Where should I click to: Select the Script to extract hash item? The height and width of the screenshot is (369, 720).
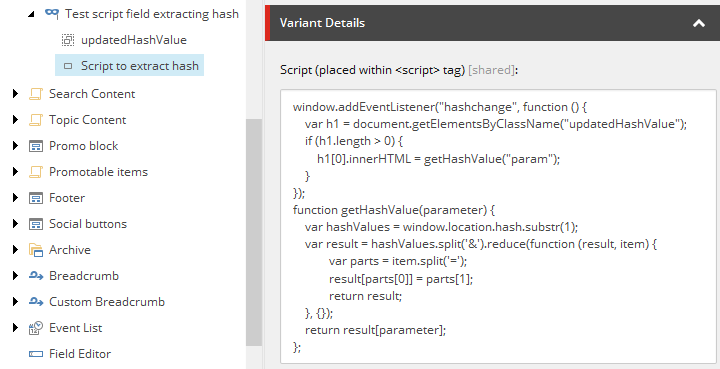coord(129,66)
